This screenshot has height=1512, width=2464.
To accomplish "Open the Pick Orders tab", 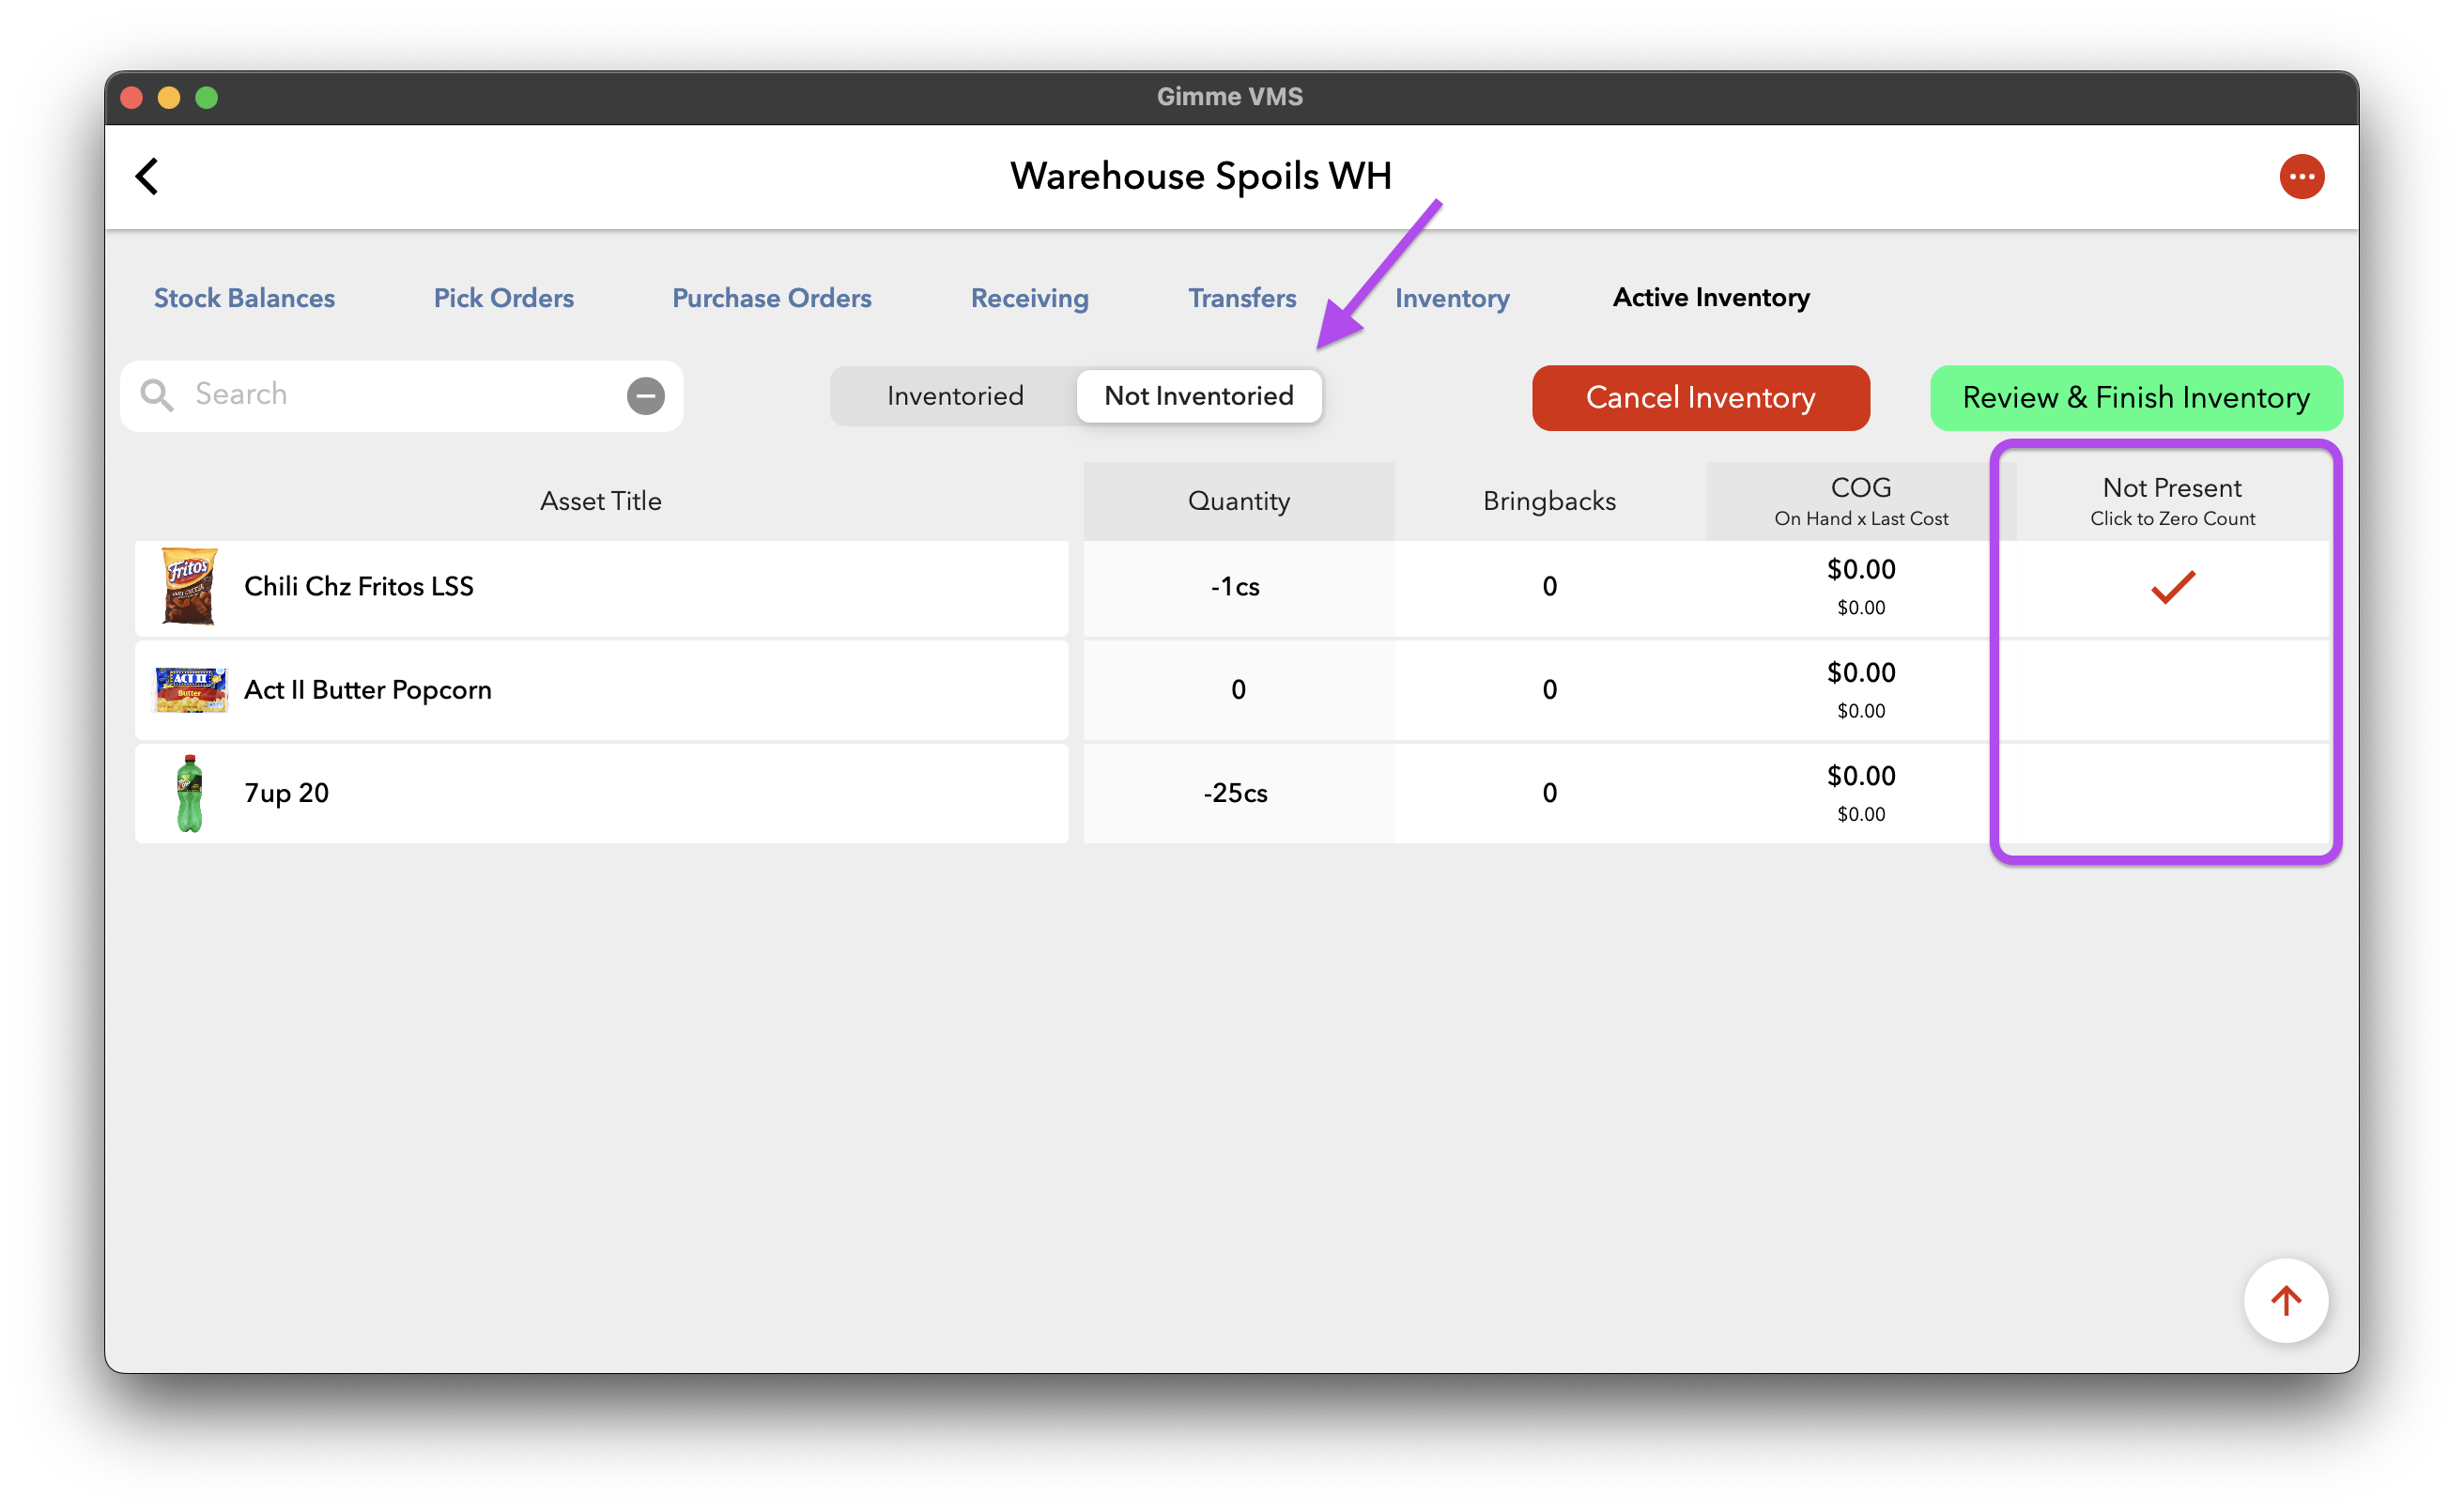I will point(503,298).
